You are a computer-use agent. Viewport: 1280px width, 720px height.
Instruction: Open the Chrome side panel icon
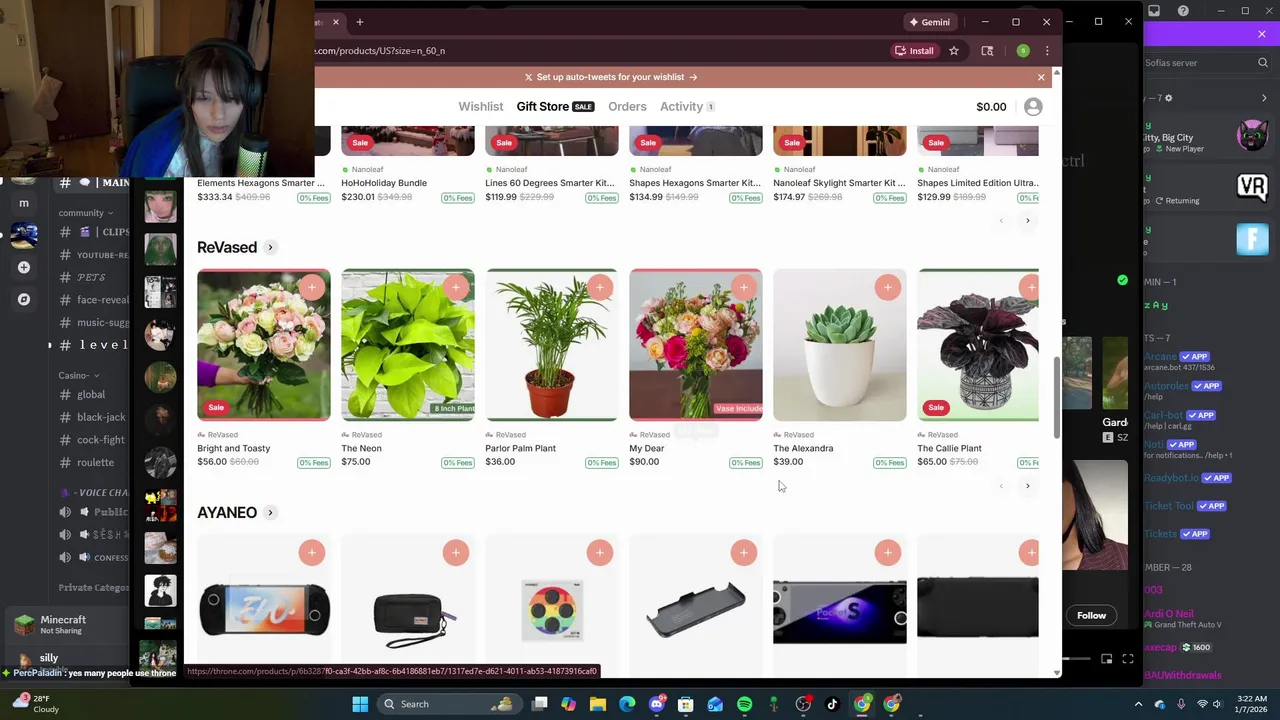click(987, 51)
